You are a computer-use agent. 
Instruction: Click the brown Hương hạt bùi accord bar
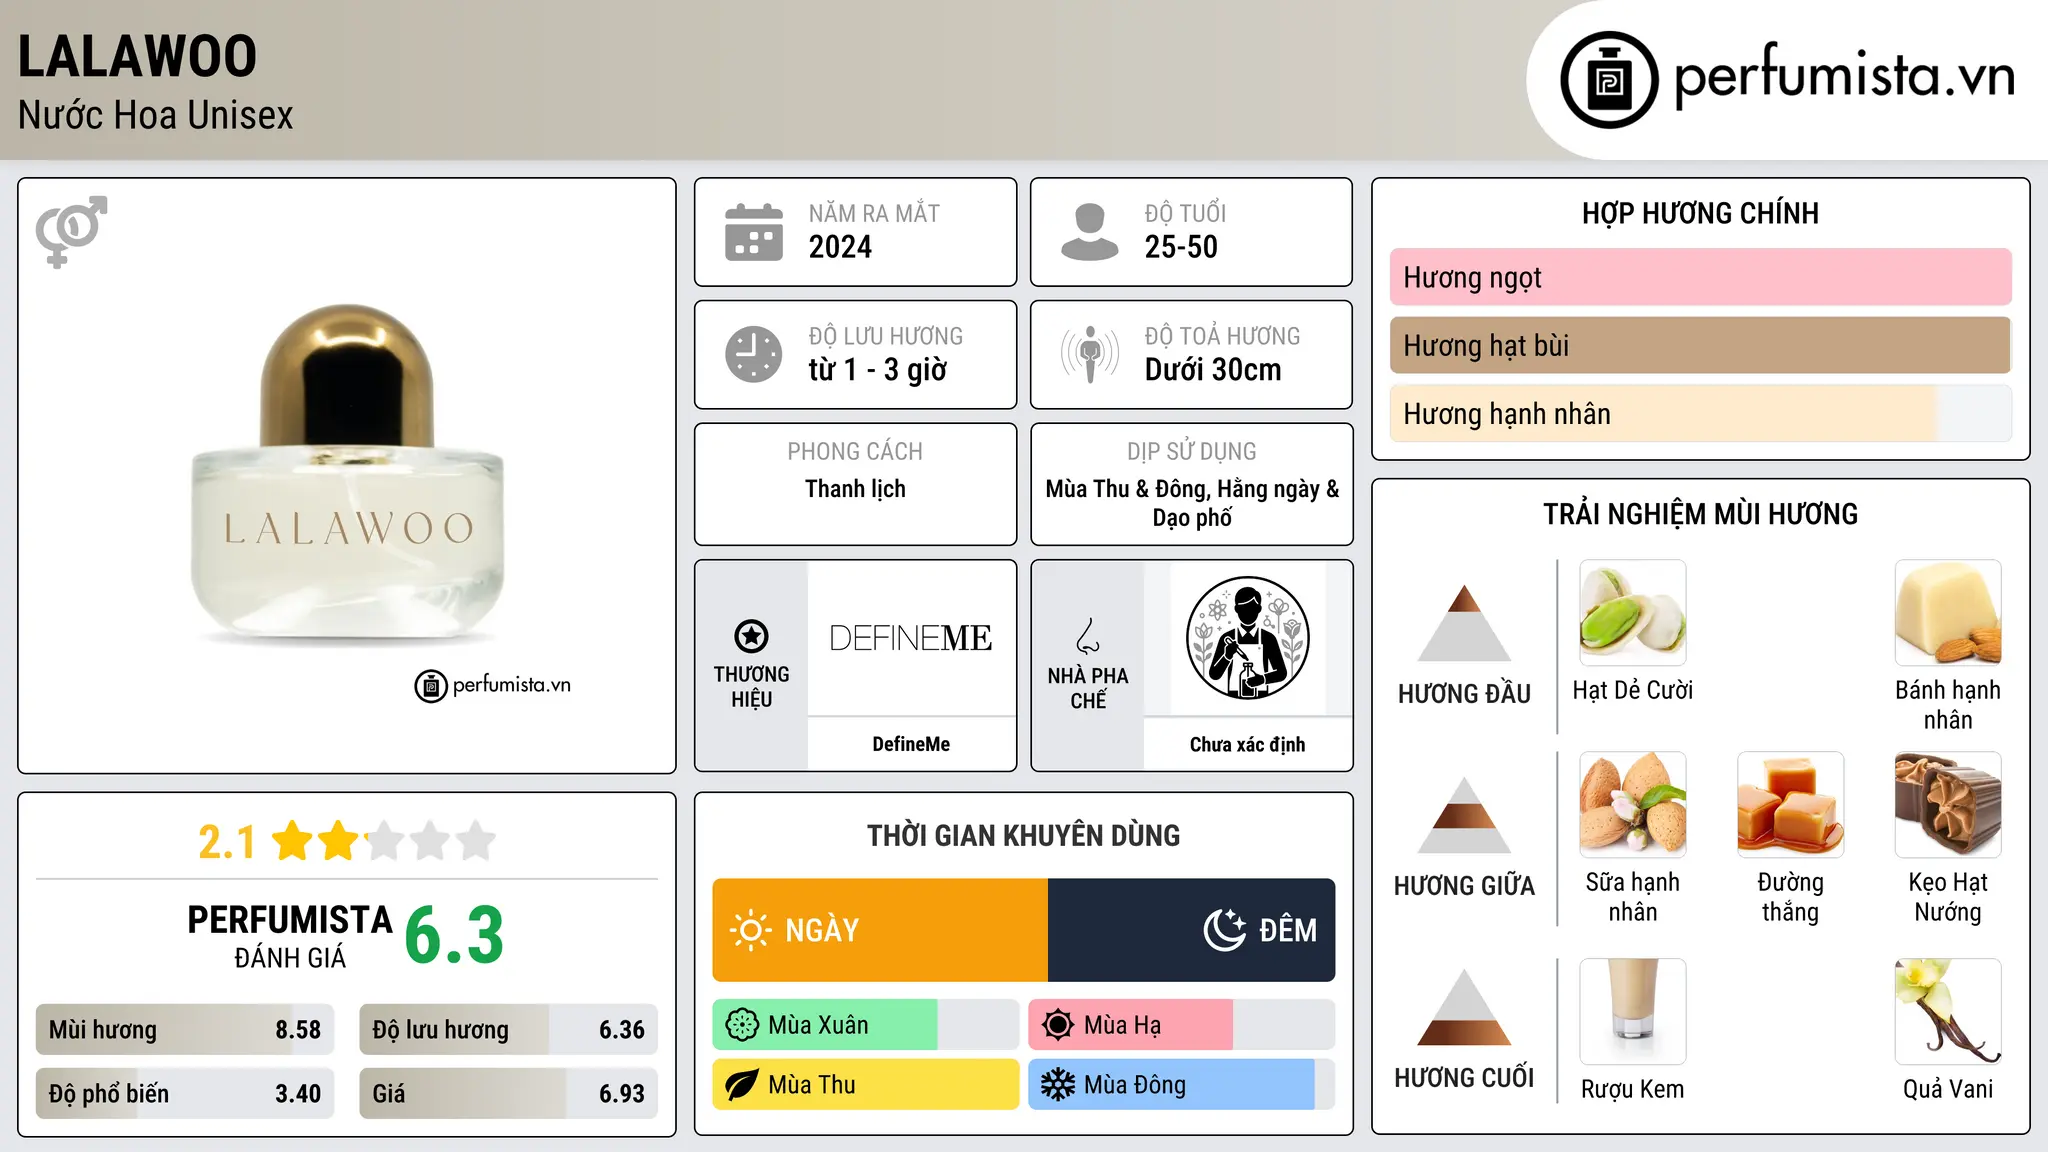[1700, 345]
